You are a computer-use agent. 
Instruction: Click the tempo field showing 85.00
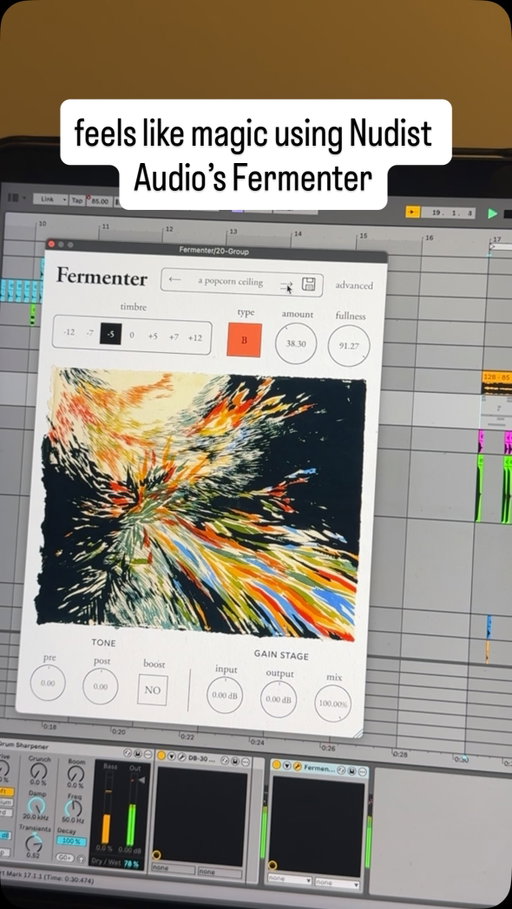pos(100,201)
